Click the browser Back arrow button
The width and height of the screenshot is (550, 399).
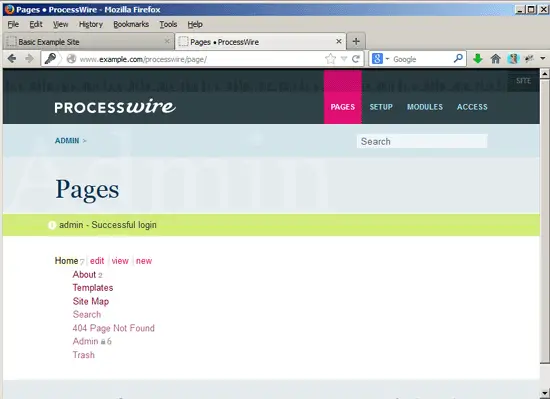click(x=12, y=59)
